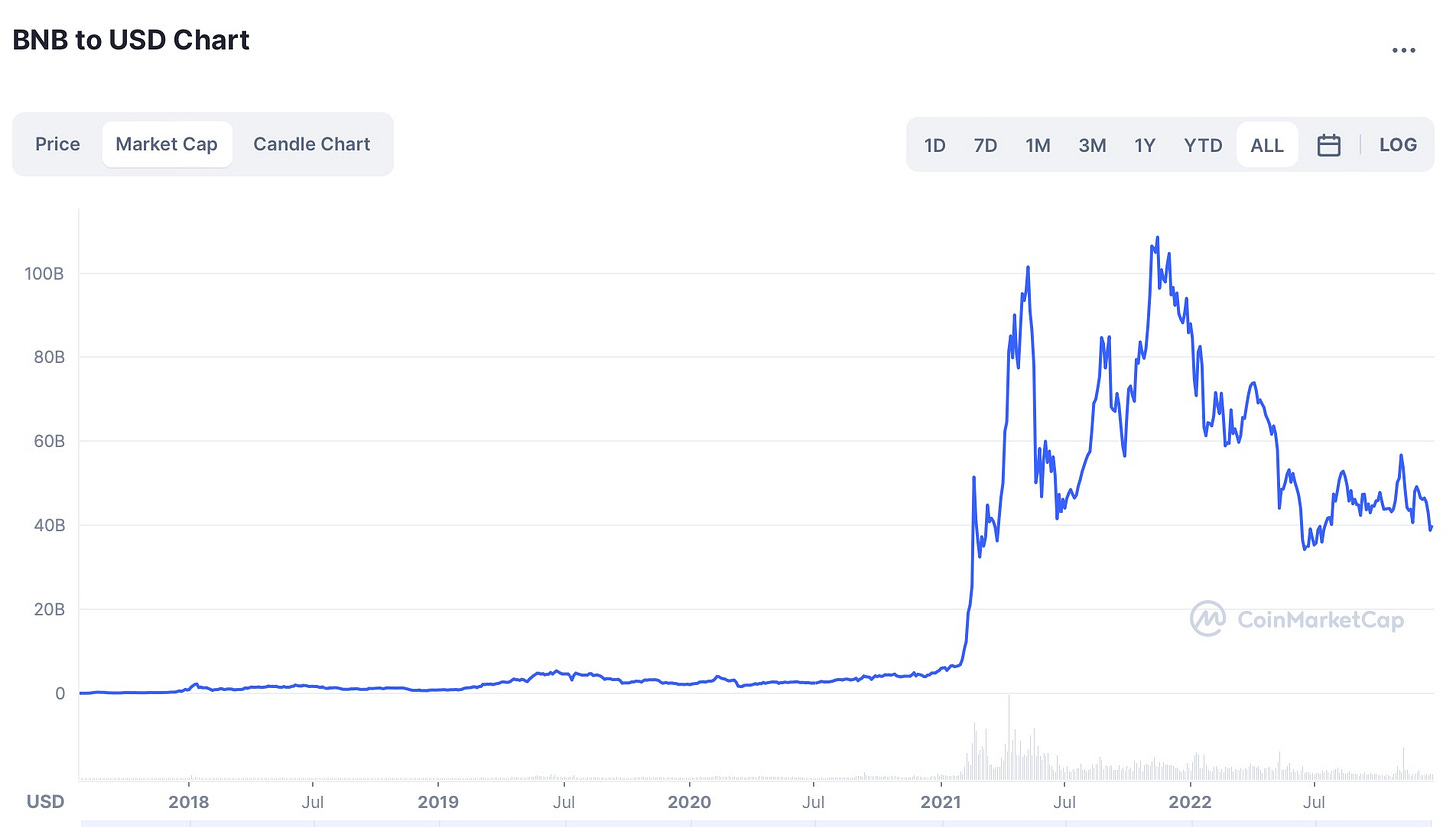Click the tallest volume bar in 2021
1456x827 pixels.
tap(1009, 737)
